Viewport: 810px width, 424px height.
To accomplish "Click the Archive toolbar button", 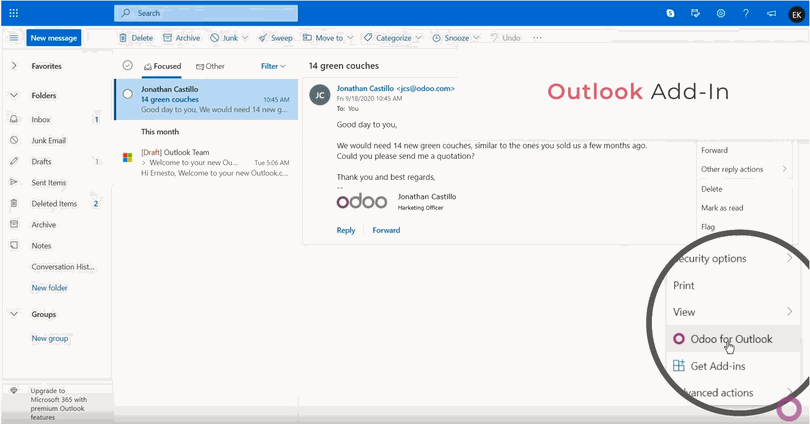I will click(181, 38).
